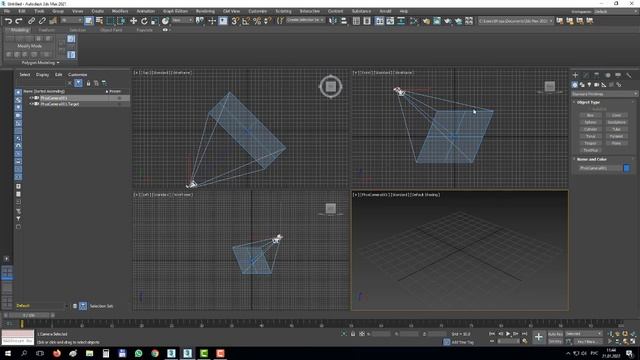The image size is (640, 360).
Task: Collapse the Object Type rollout
Action: (588, 102)
